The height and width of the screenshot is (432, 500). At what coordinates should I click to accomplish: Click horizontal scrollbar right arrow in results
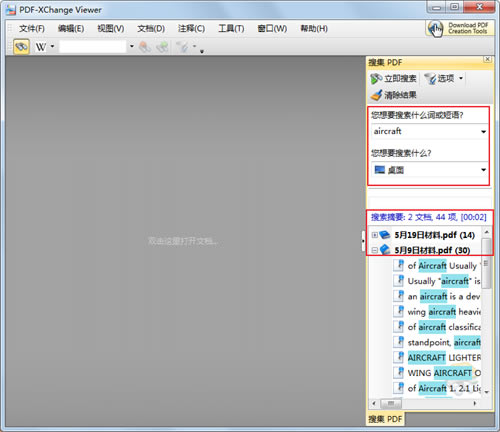(x=475, y=404)
